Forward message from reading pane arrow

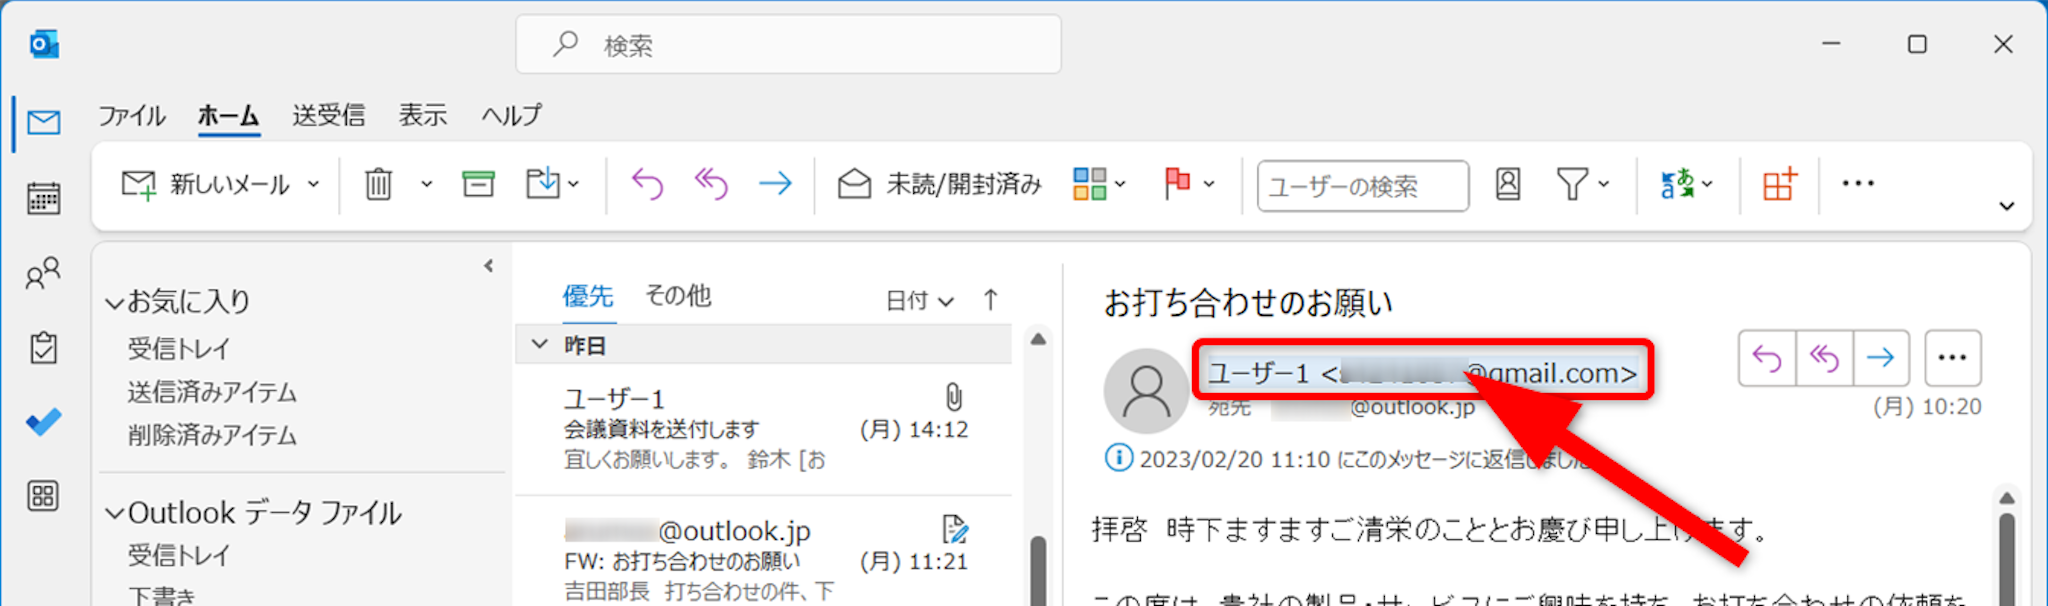coord(1880,358)
